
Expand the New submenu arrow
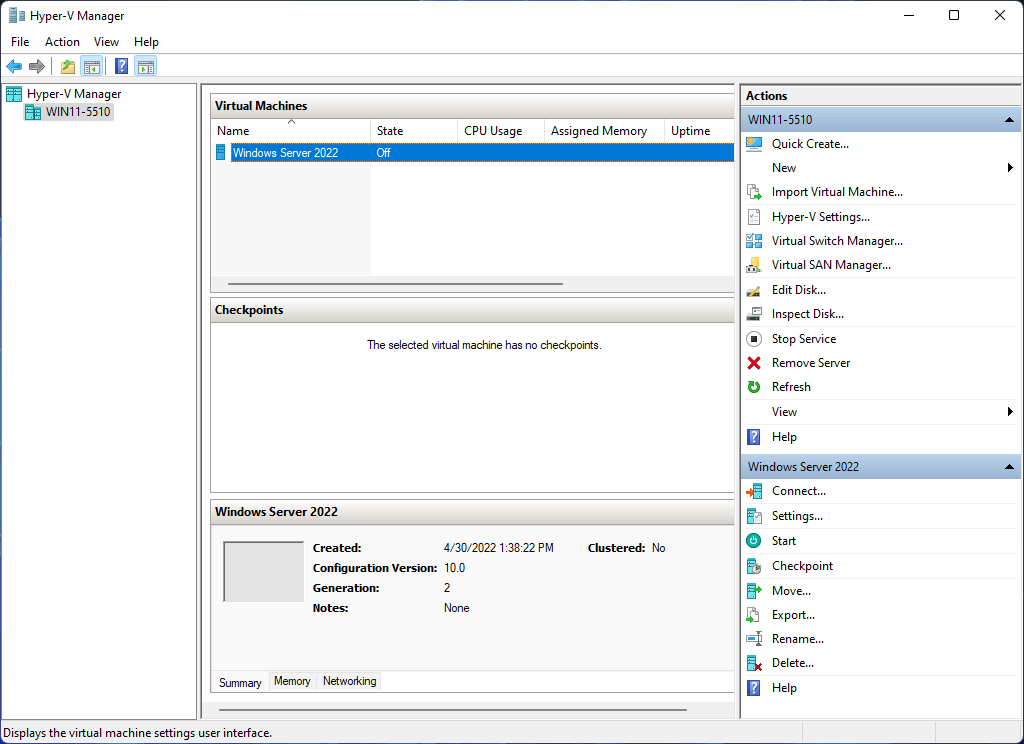coord(1010,168)
